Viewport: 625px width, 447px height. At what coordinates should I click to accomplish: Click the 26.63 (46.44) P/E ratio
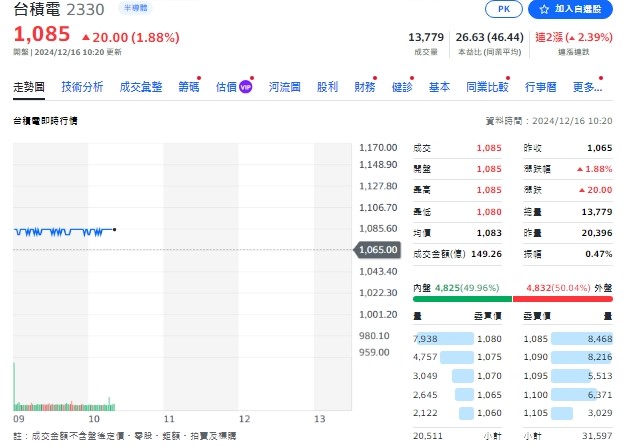(489, 37)
